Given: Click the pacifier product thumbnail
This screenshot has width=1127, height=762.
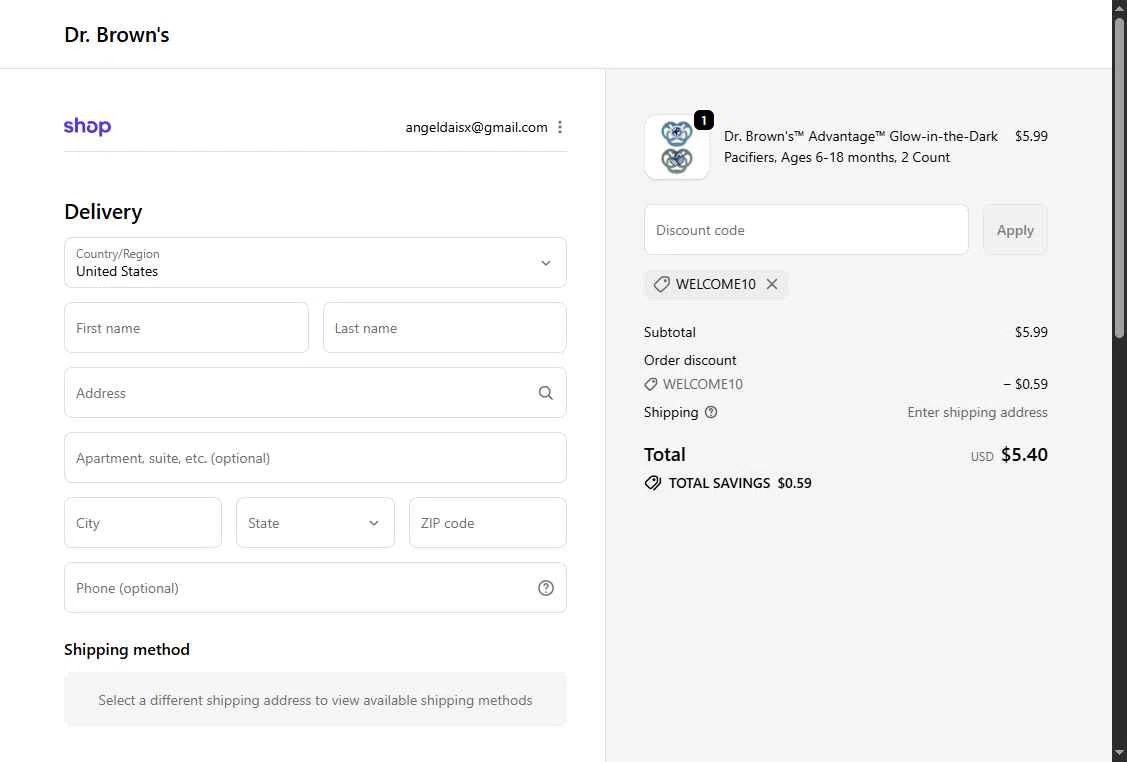Looking at the screenshot, I should point(676,147).
